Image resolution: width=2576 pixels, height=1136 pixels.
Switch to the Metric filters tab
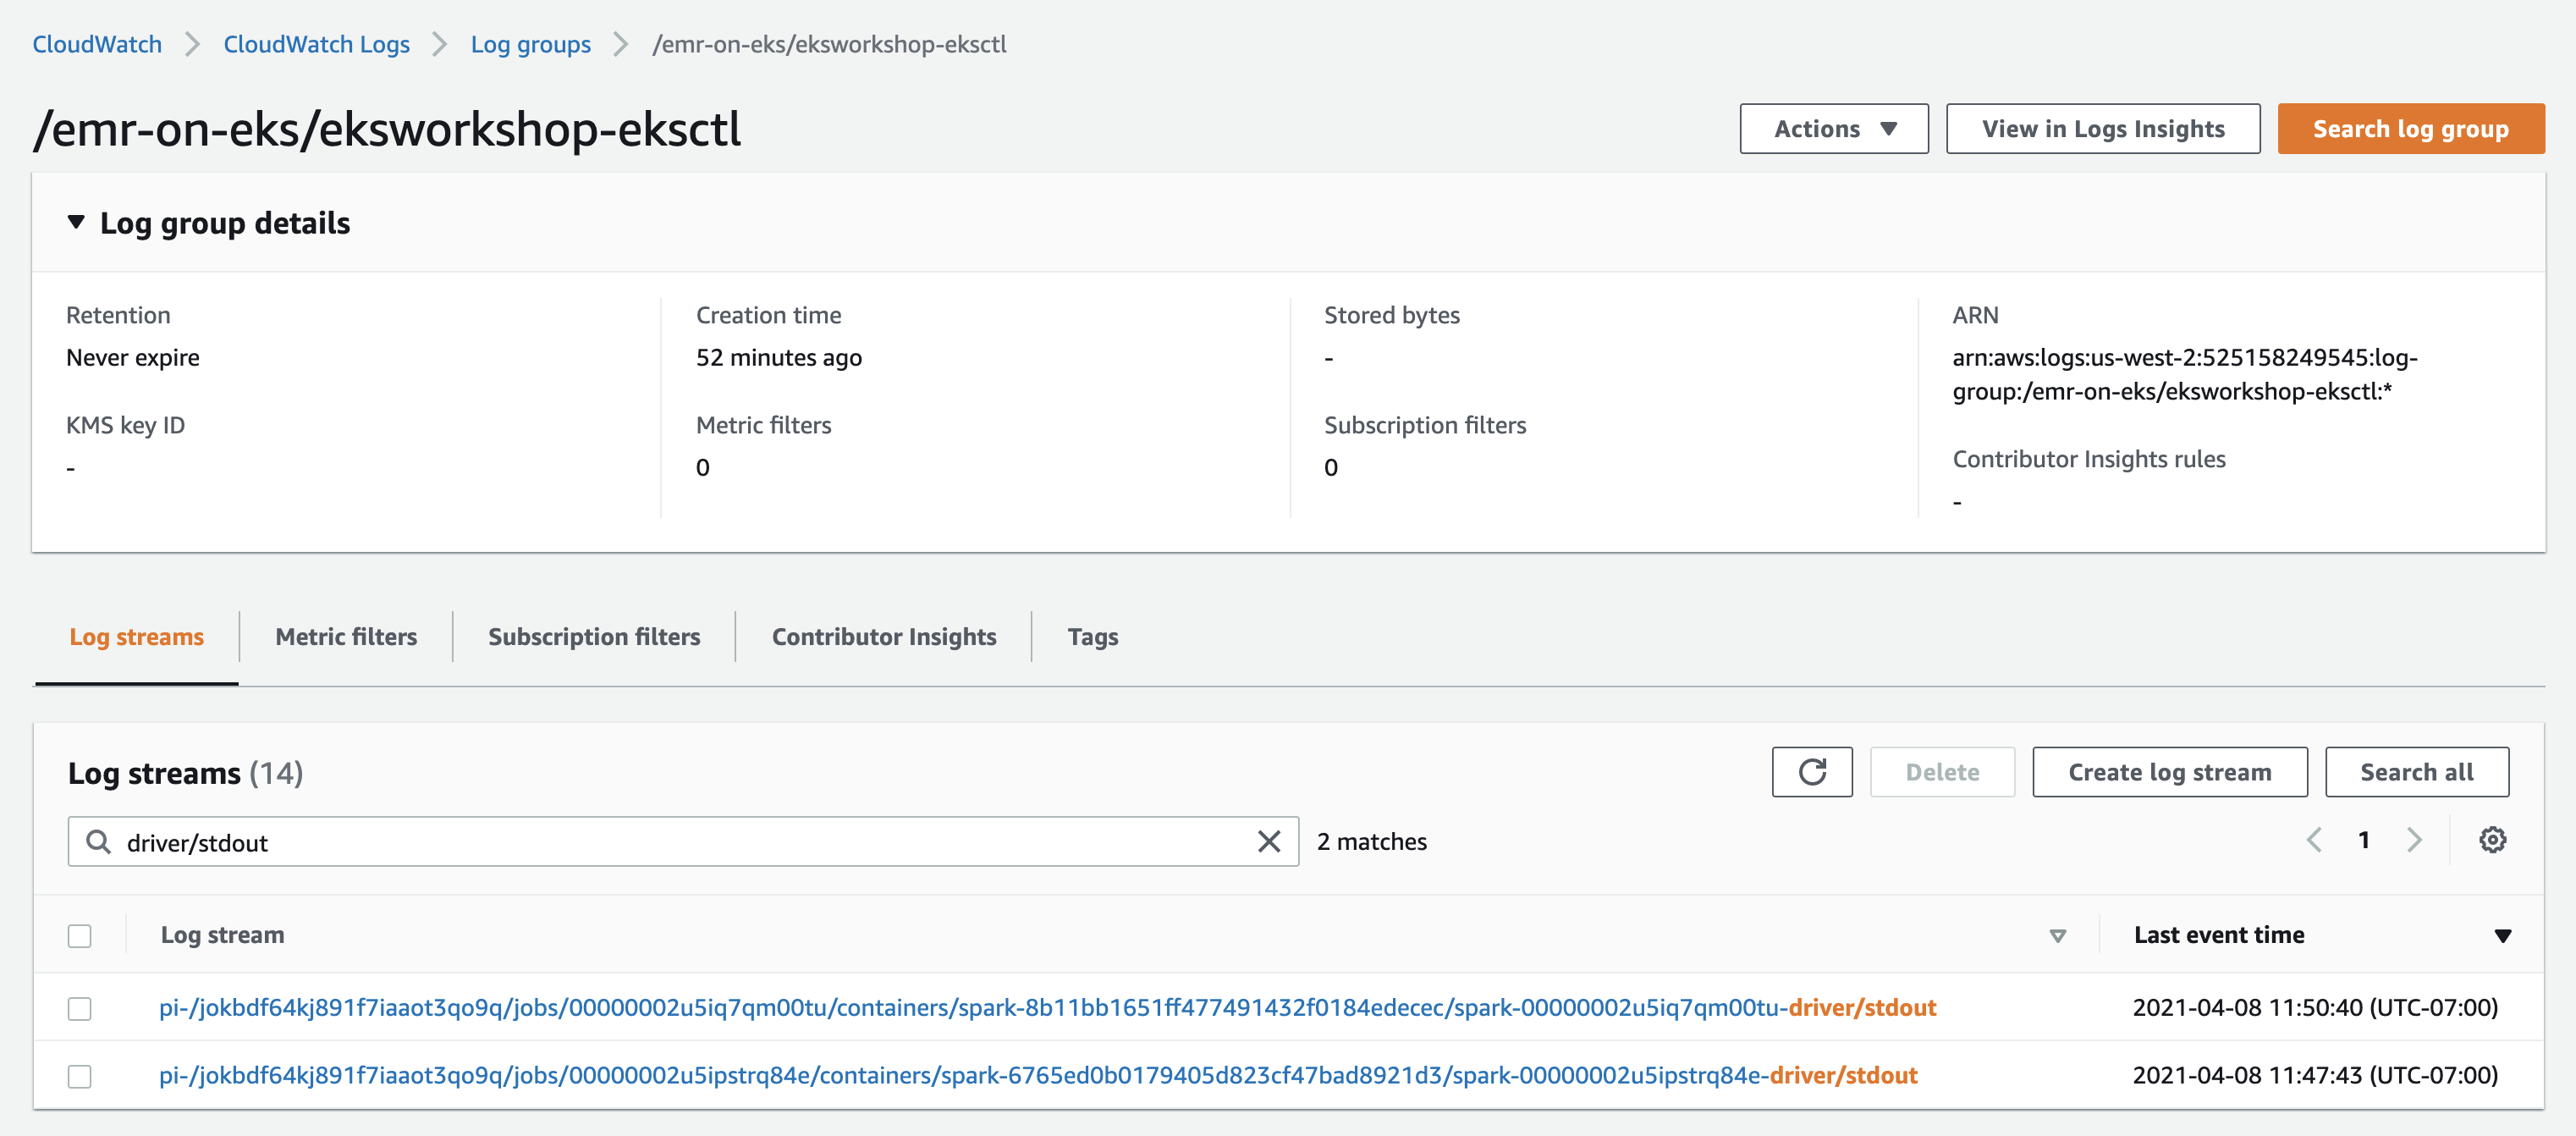coord(346,637)
